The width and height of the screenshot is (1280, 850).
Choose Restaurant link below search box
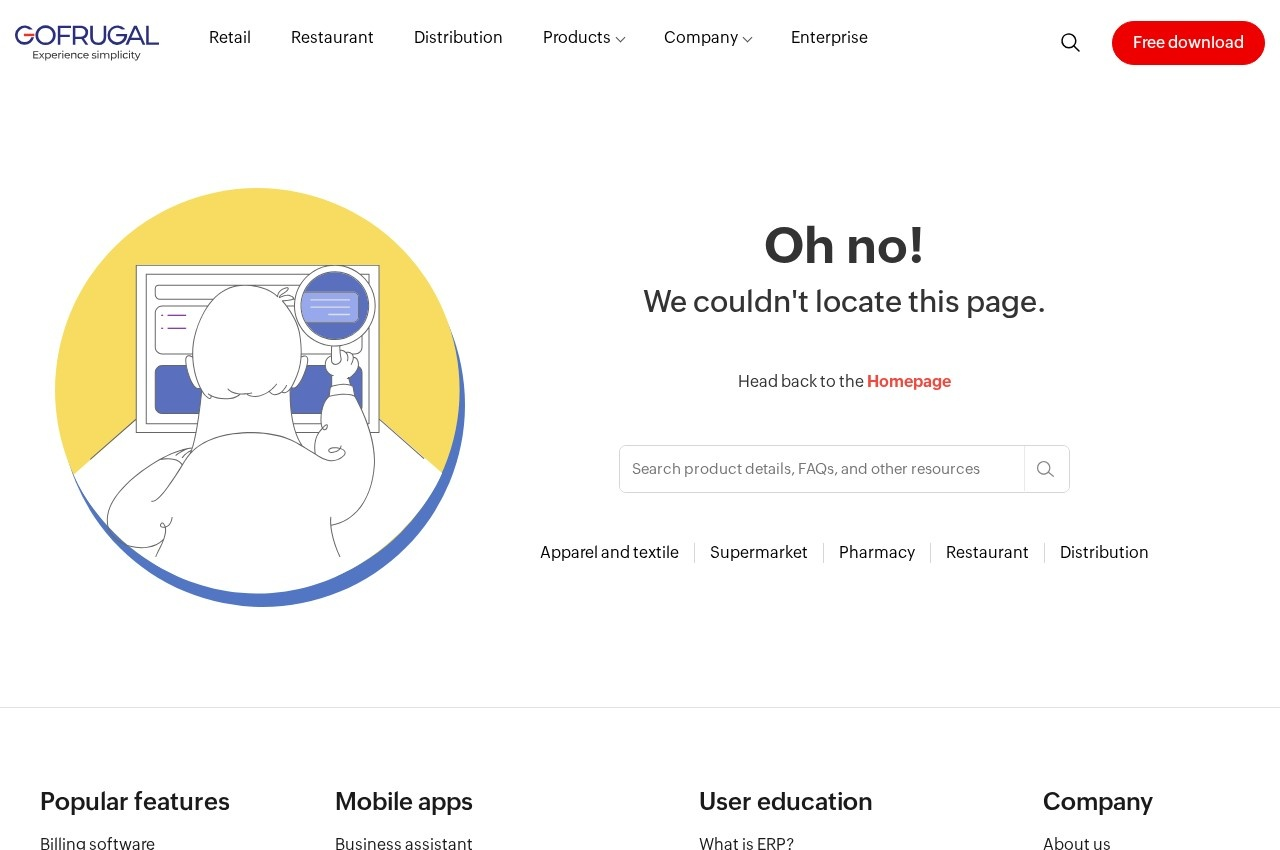coord(987,553)
